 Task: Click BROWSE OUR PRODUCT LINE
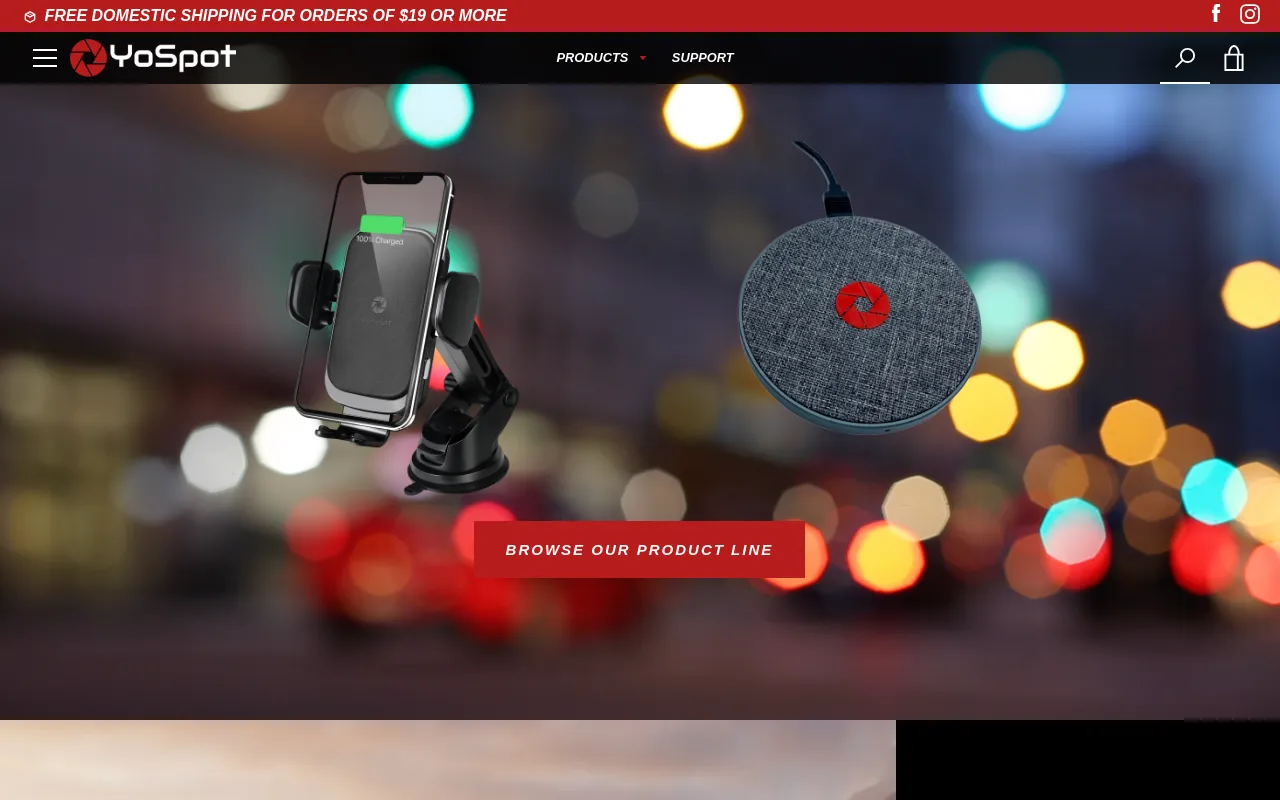click(x=639, y=549)
